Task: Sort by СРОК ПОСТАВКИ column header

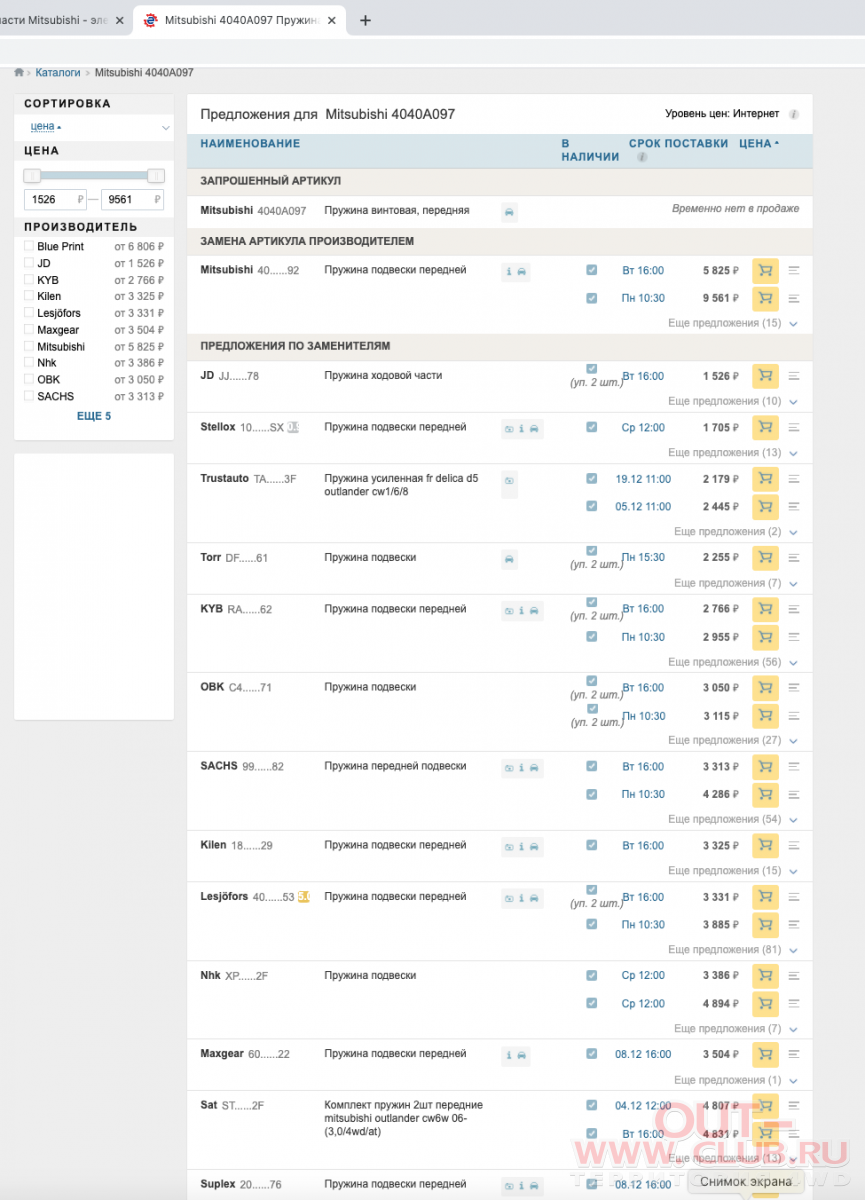Action: tap(678, 143)
